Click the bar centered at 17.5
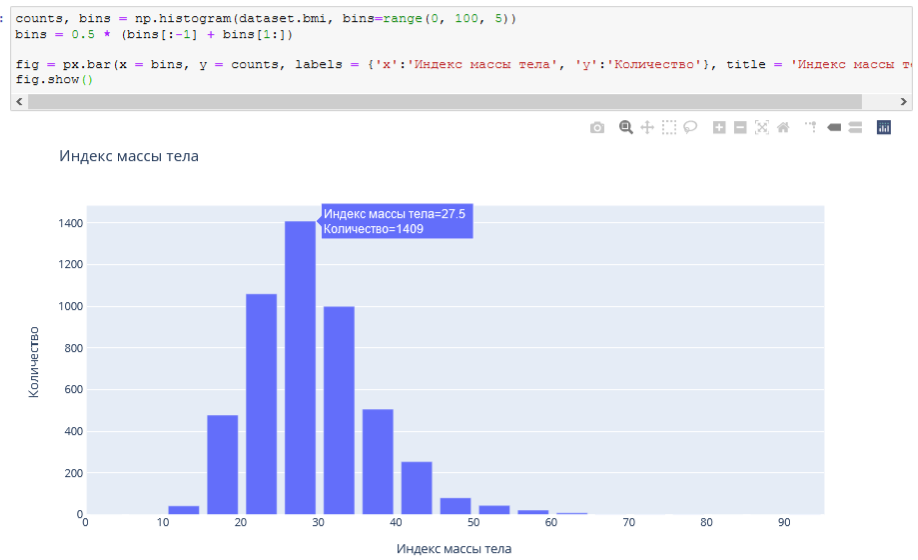 pyautogui.click(x=222, y=465)
